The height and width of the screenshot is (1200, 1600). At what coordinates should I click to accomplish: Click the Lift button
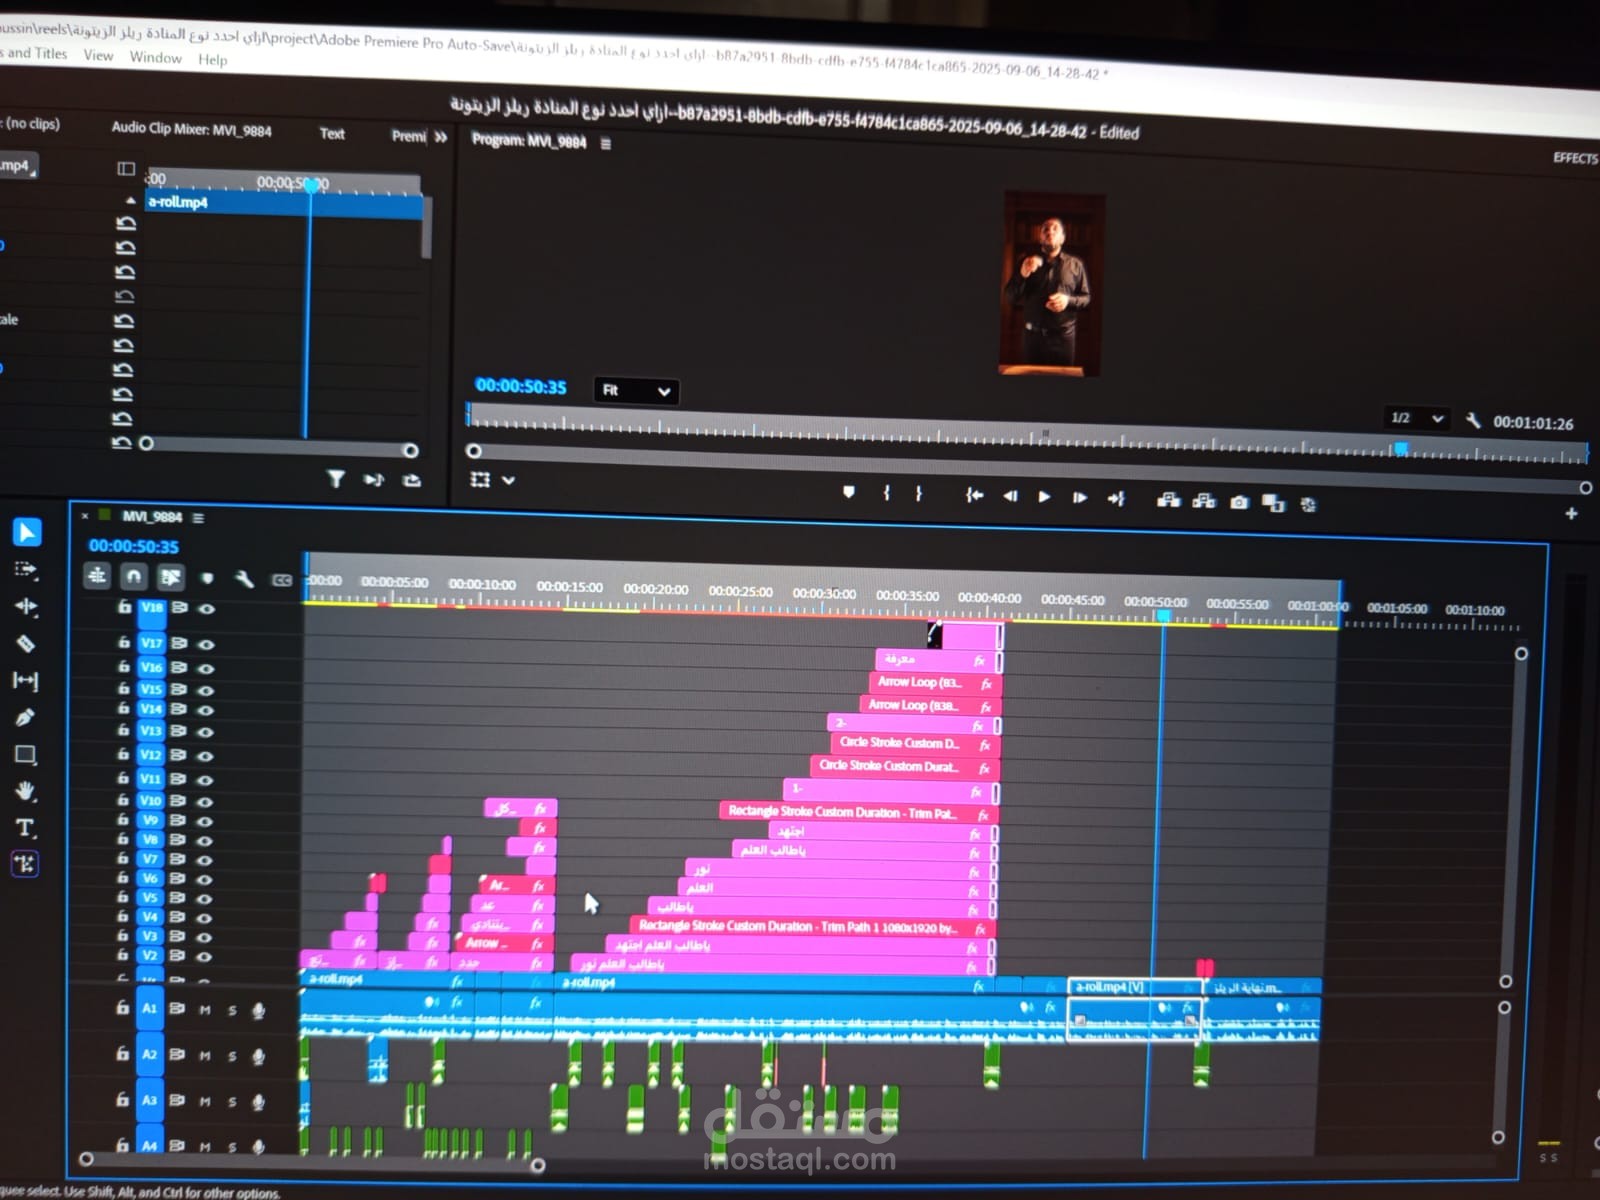coord(1168,499)
